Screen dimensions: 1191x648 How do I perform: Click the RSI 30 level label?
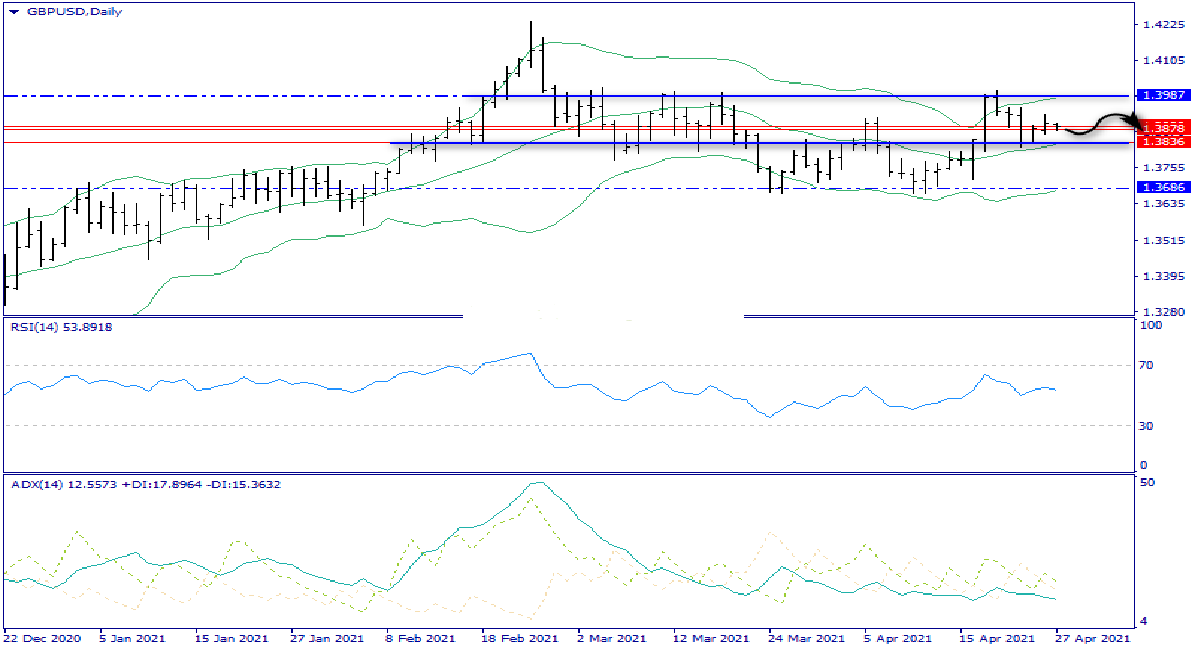[x=1148, y=426]
